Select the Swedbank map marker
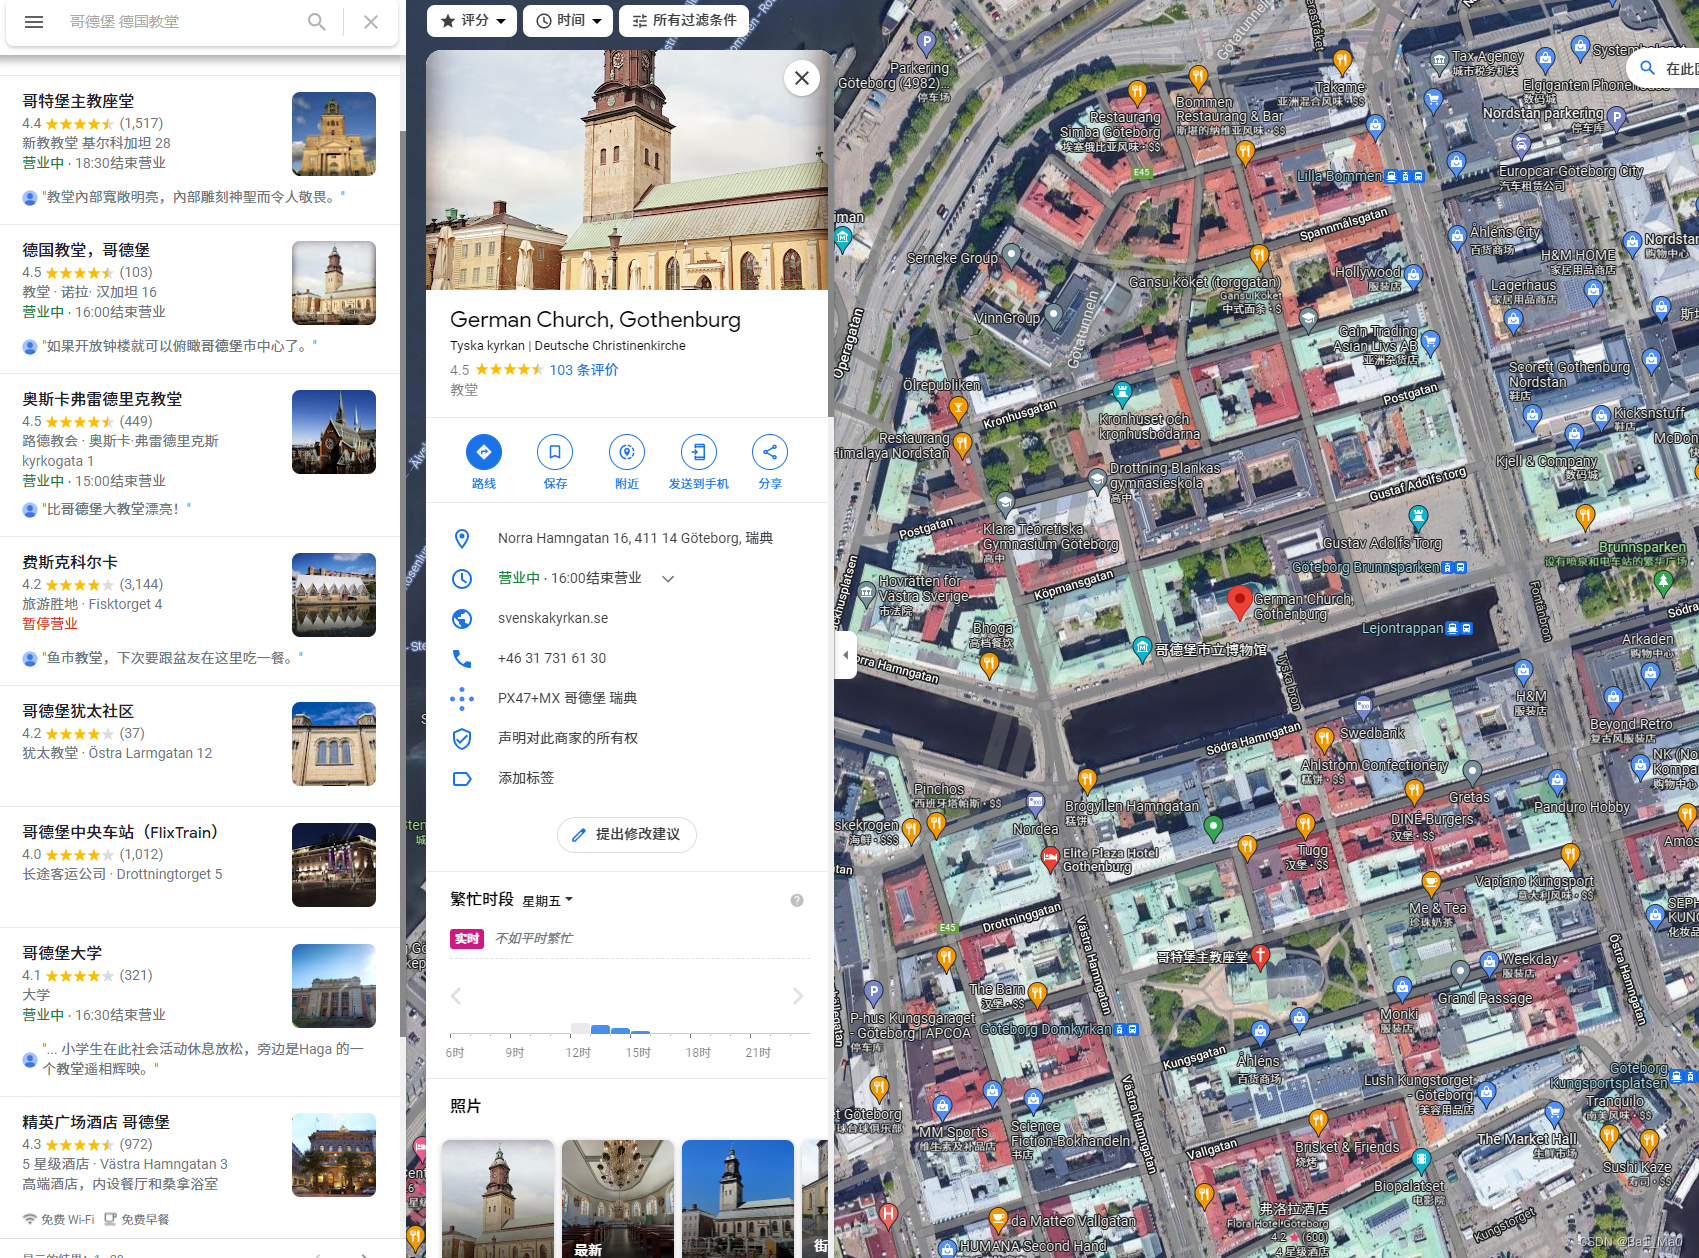 1363,706
